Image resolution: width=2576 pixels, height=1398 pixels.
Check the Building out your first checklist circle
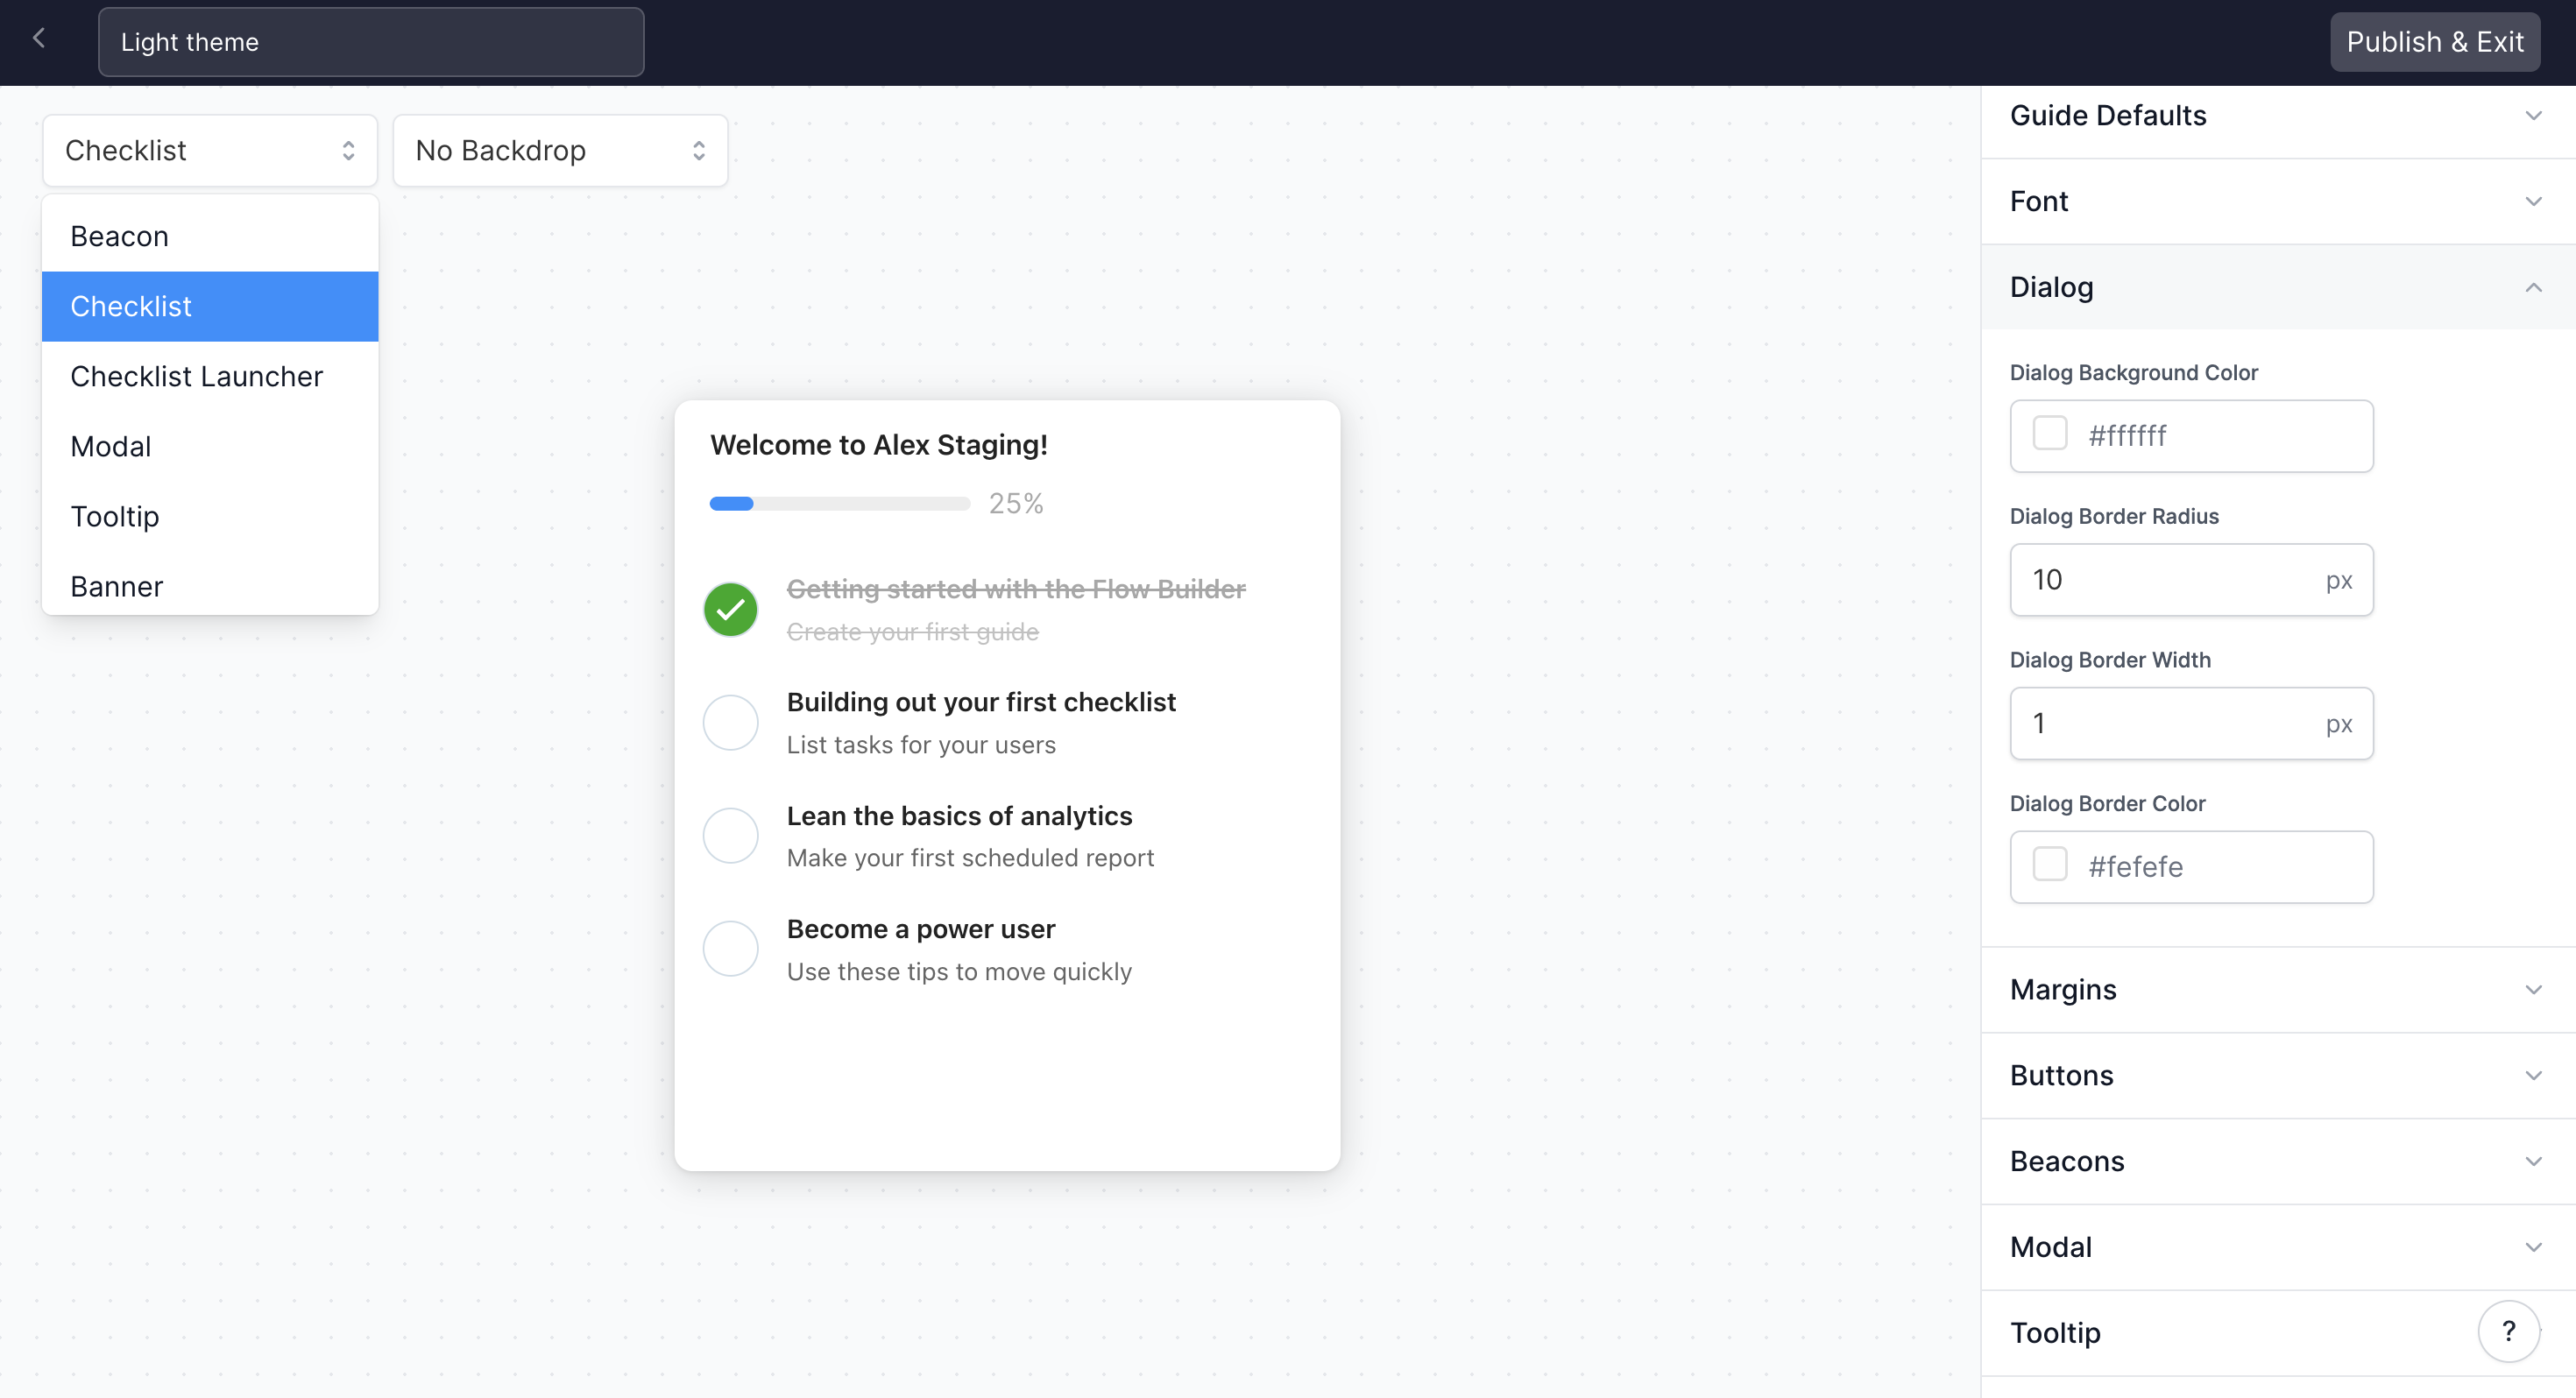pyautogui.click(x=731, y=723)
